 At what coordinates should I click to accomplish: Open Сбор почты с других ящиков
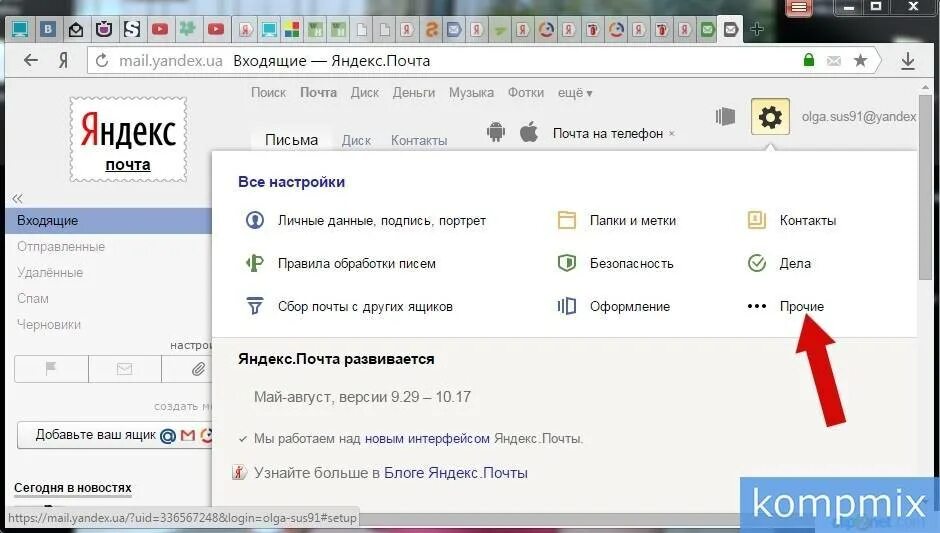(x=365, y=306)
